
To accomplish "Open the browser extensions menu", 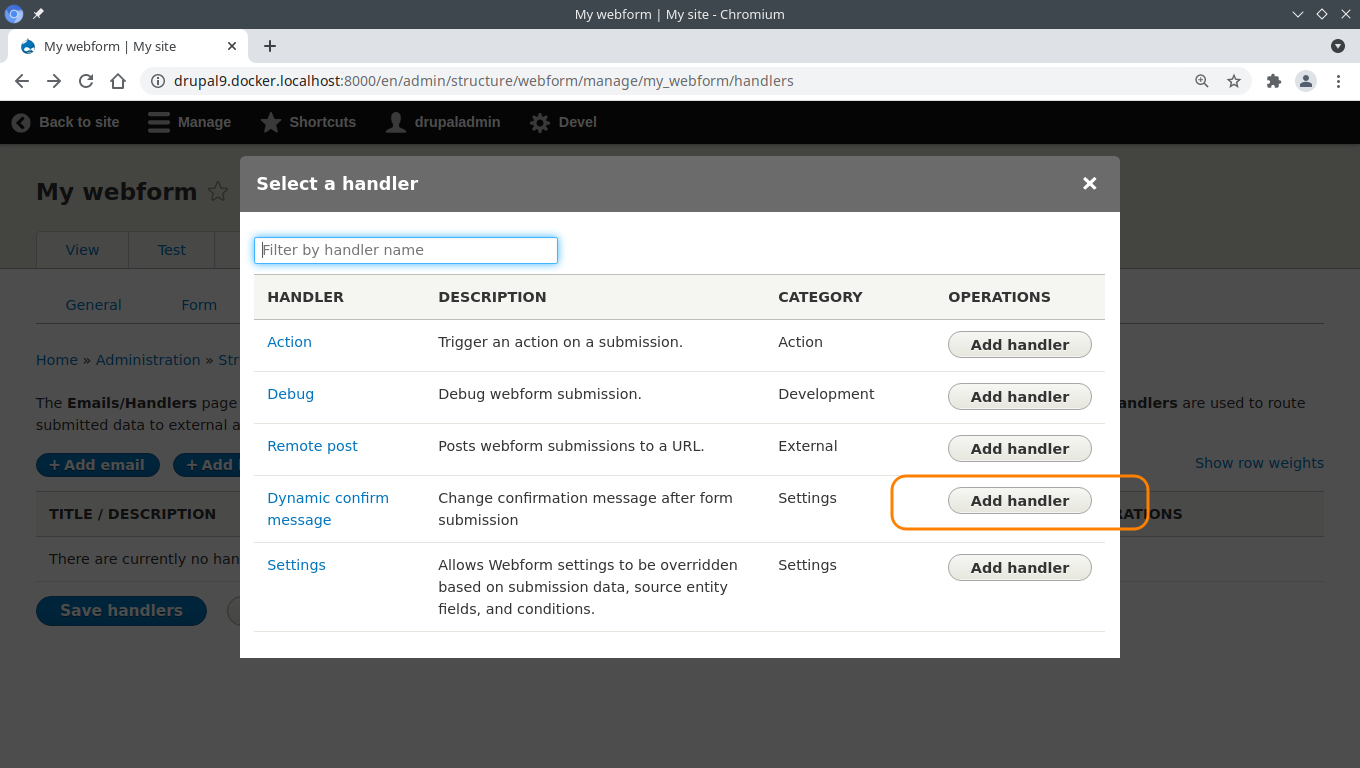I will (1274, 81).
